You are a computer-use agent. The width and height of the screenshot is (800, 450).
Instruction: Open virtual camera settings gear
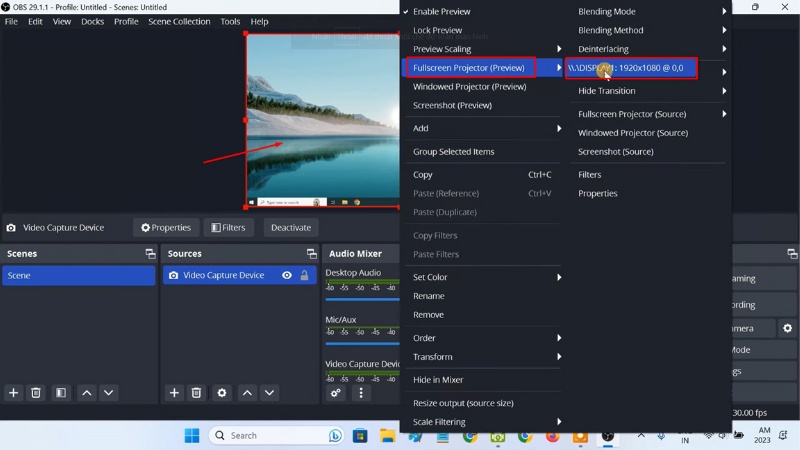coord(787,328)
